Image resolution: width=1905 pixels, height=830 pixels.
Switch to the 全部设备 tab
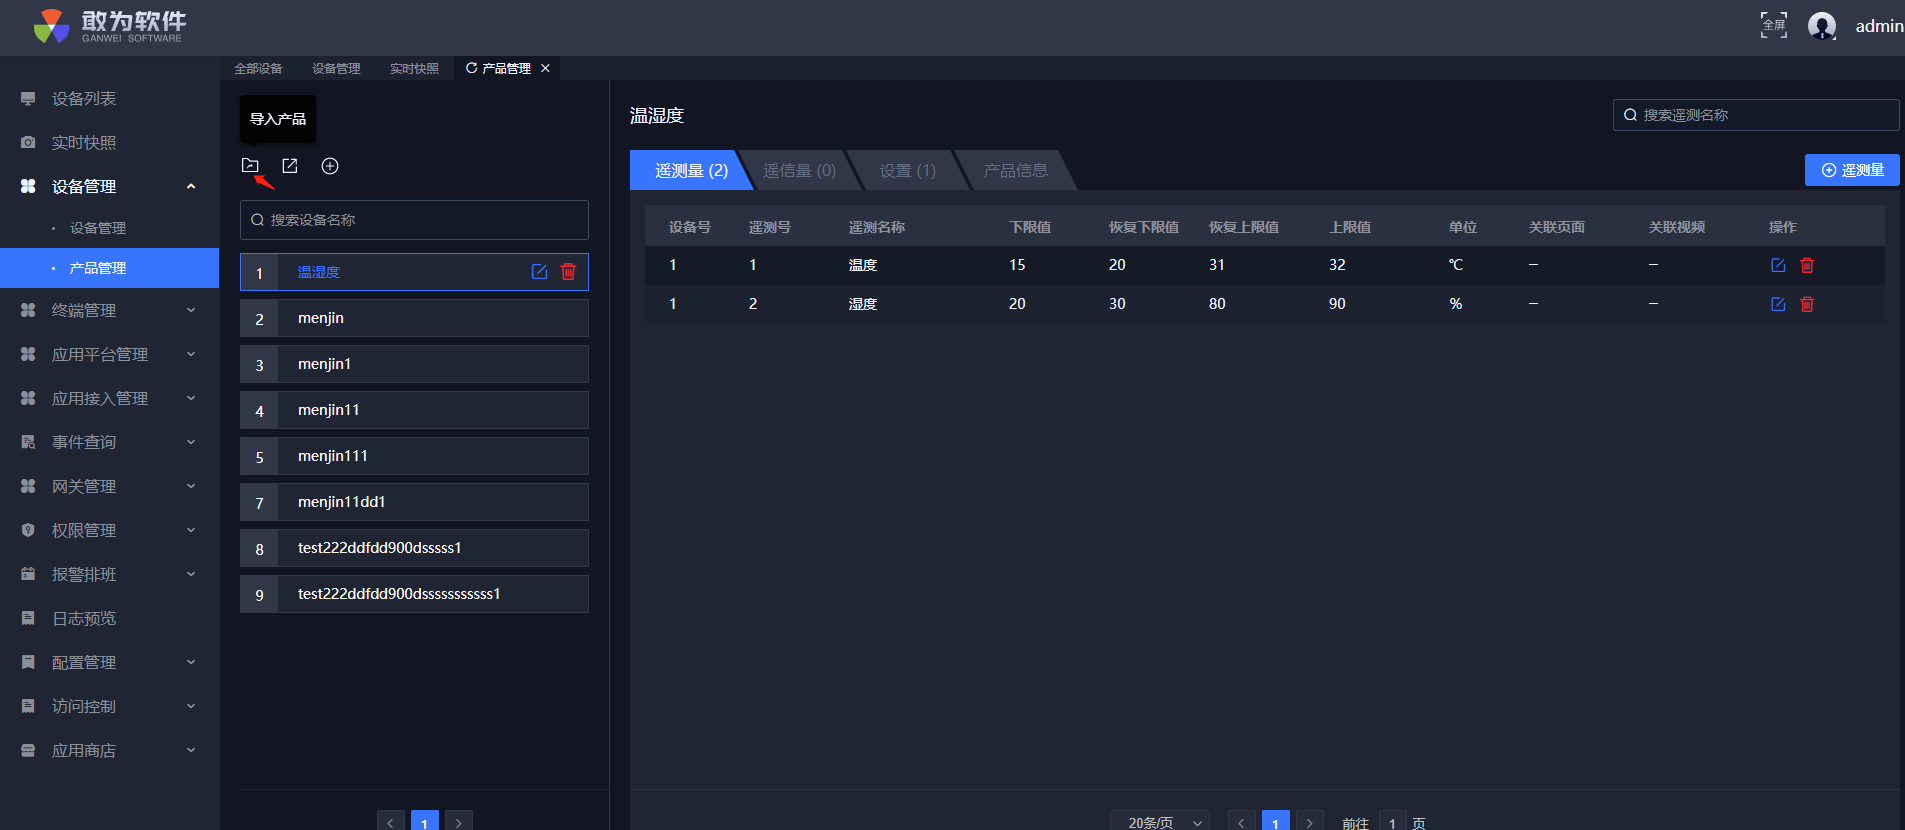point(258,68)
